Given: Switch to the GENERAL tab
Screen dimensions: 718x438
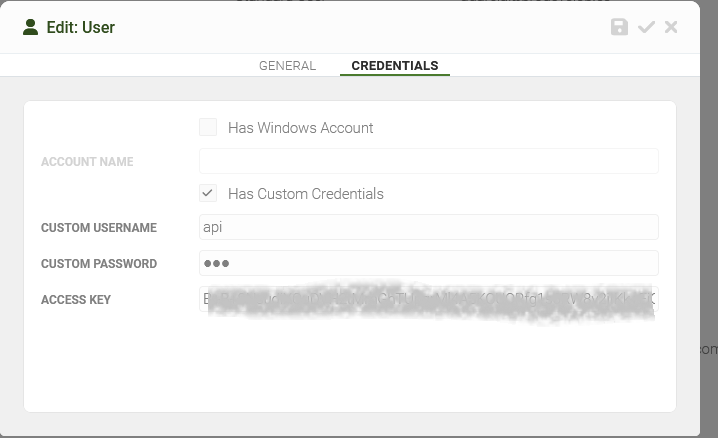Looking at the screenshot, I should (288, 65).
